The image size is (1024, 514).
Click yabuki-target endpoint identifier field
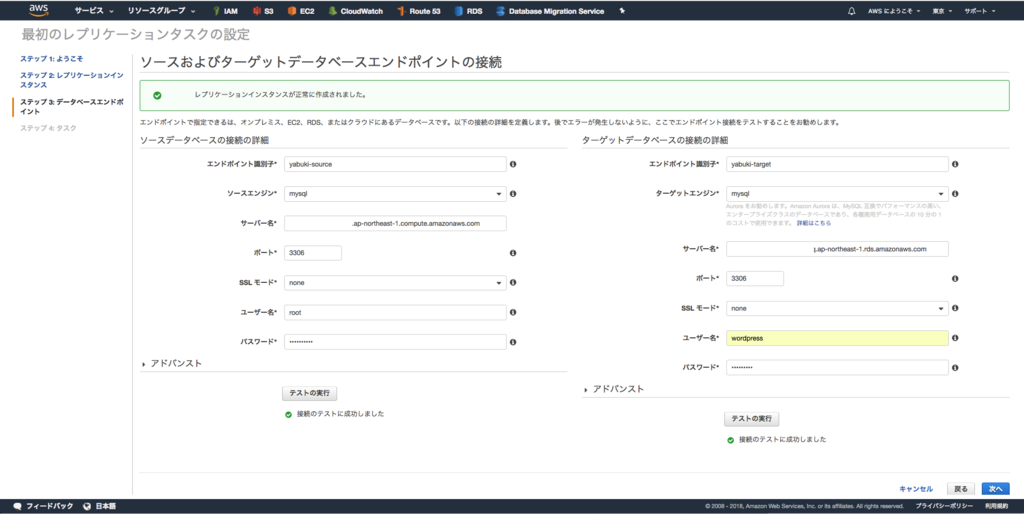(x=837, y=164)
